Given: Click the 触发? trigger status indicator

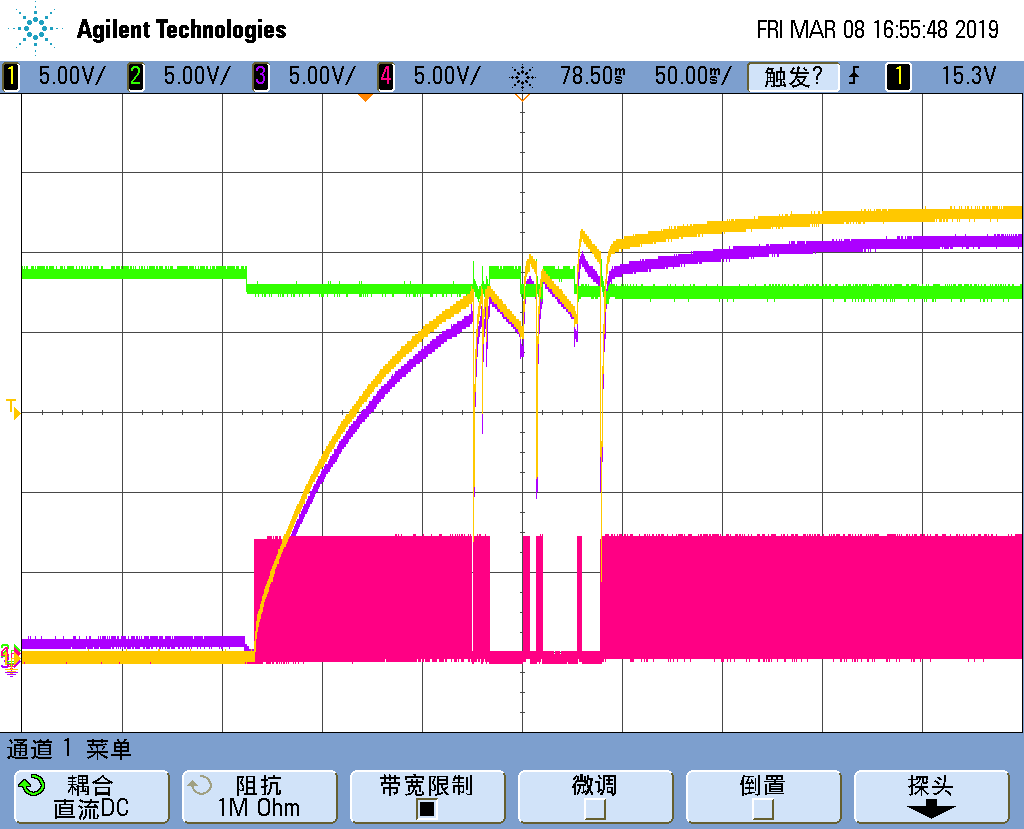Looking at the screenshot, I should (793, 76).
